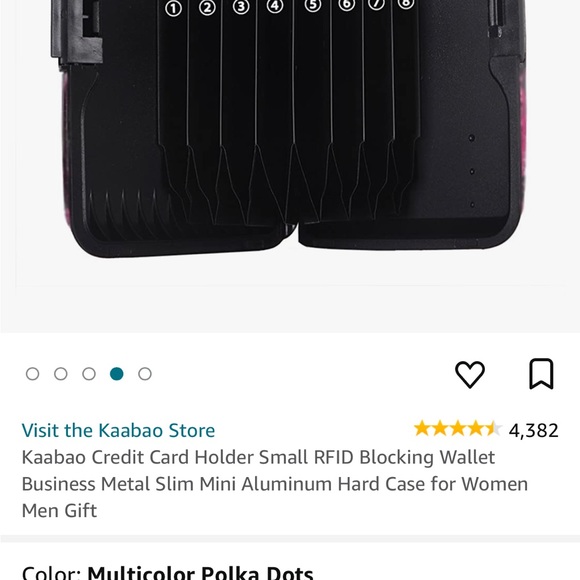Viewport: 580px width, 580px height.
Task: Tap circled number 7 card slot marker
Action: [377, 4]
